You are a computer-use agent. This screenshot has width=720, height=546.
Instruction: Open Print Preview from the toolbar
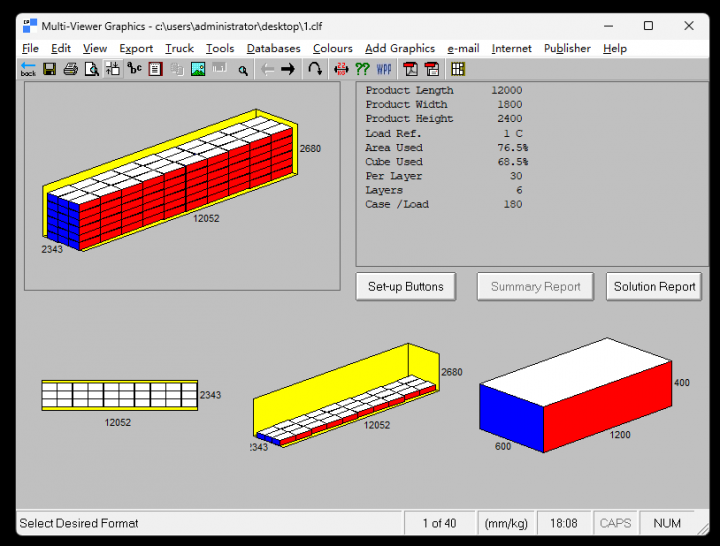92,69
